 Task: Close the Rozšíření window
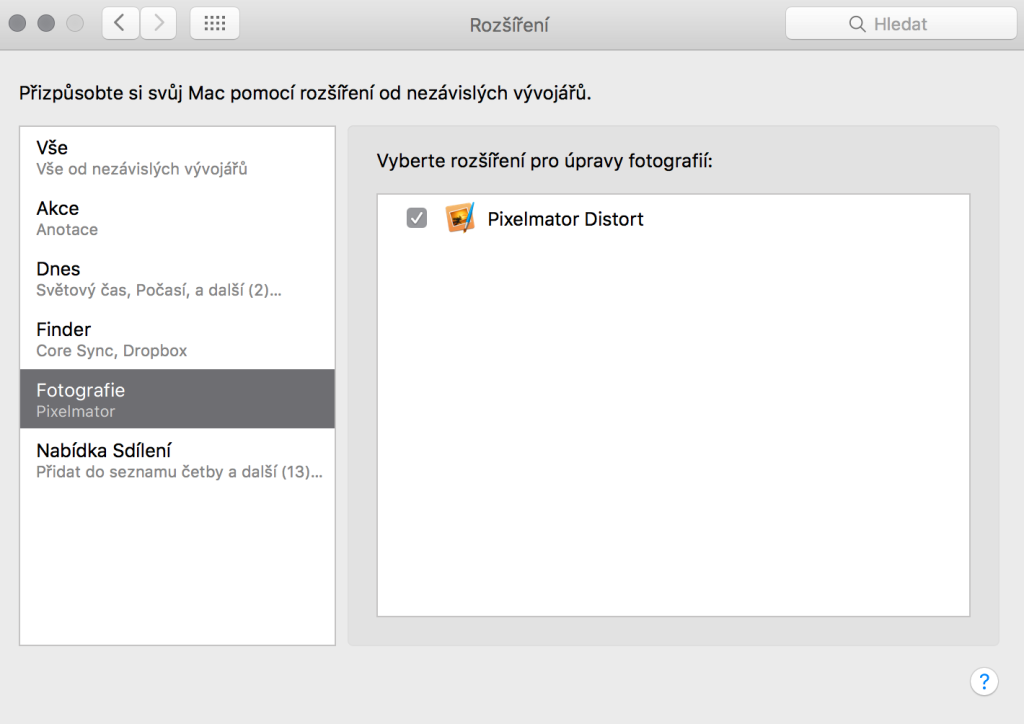18,24
